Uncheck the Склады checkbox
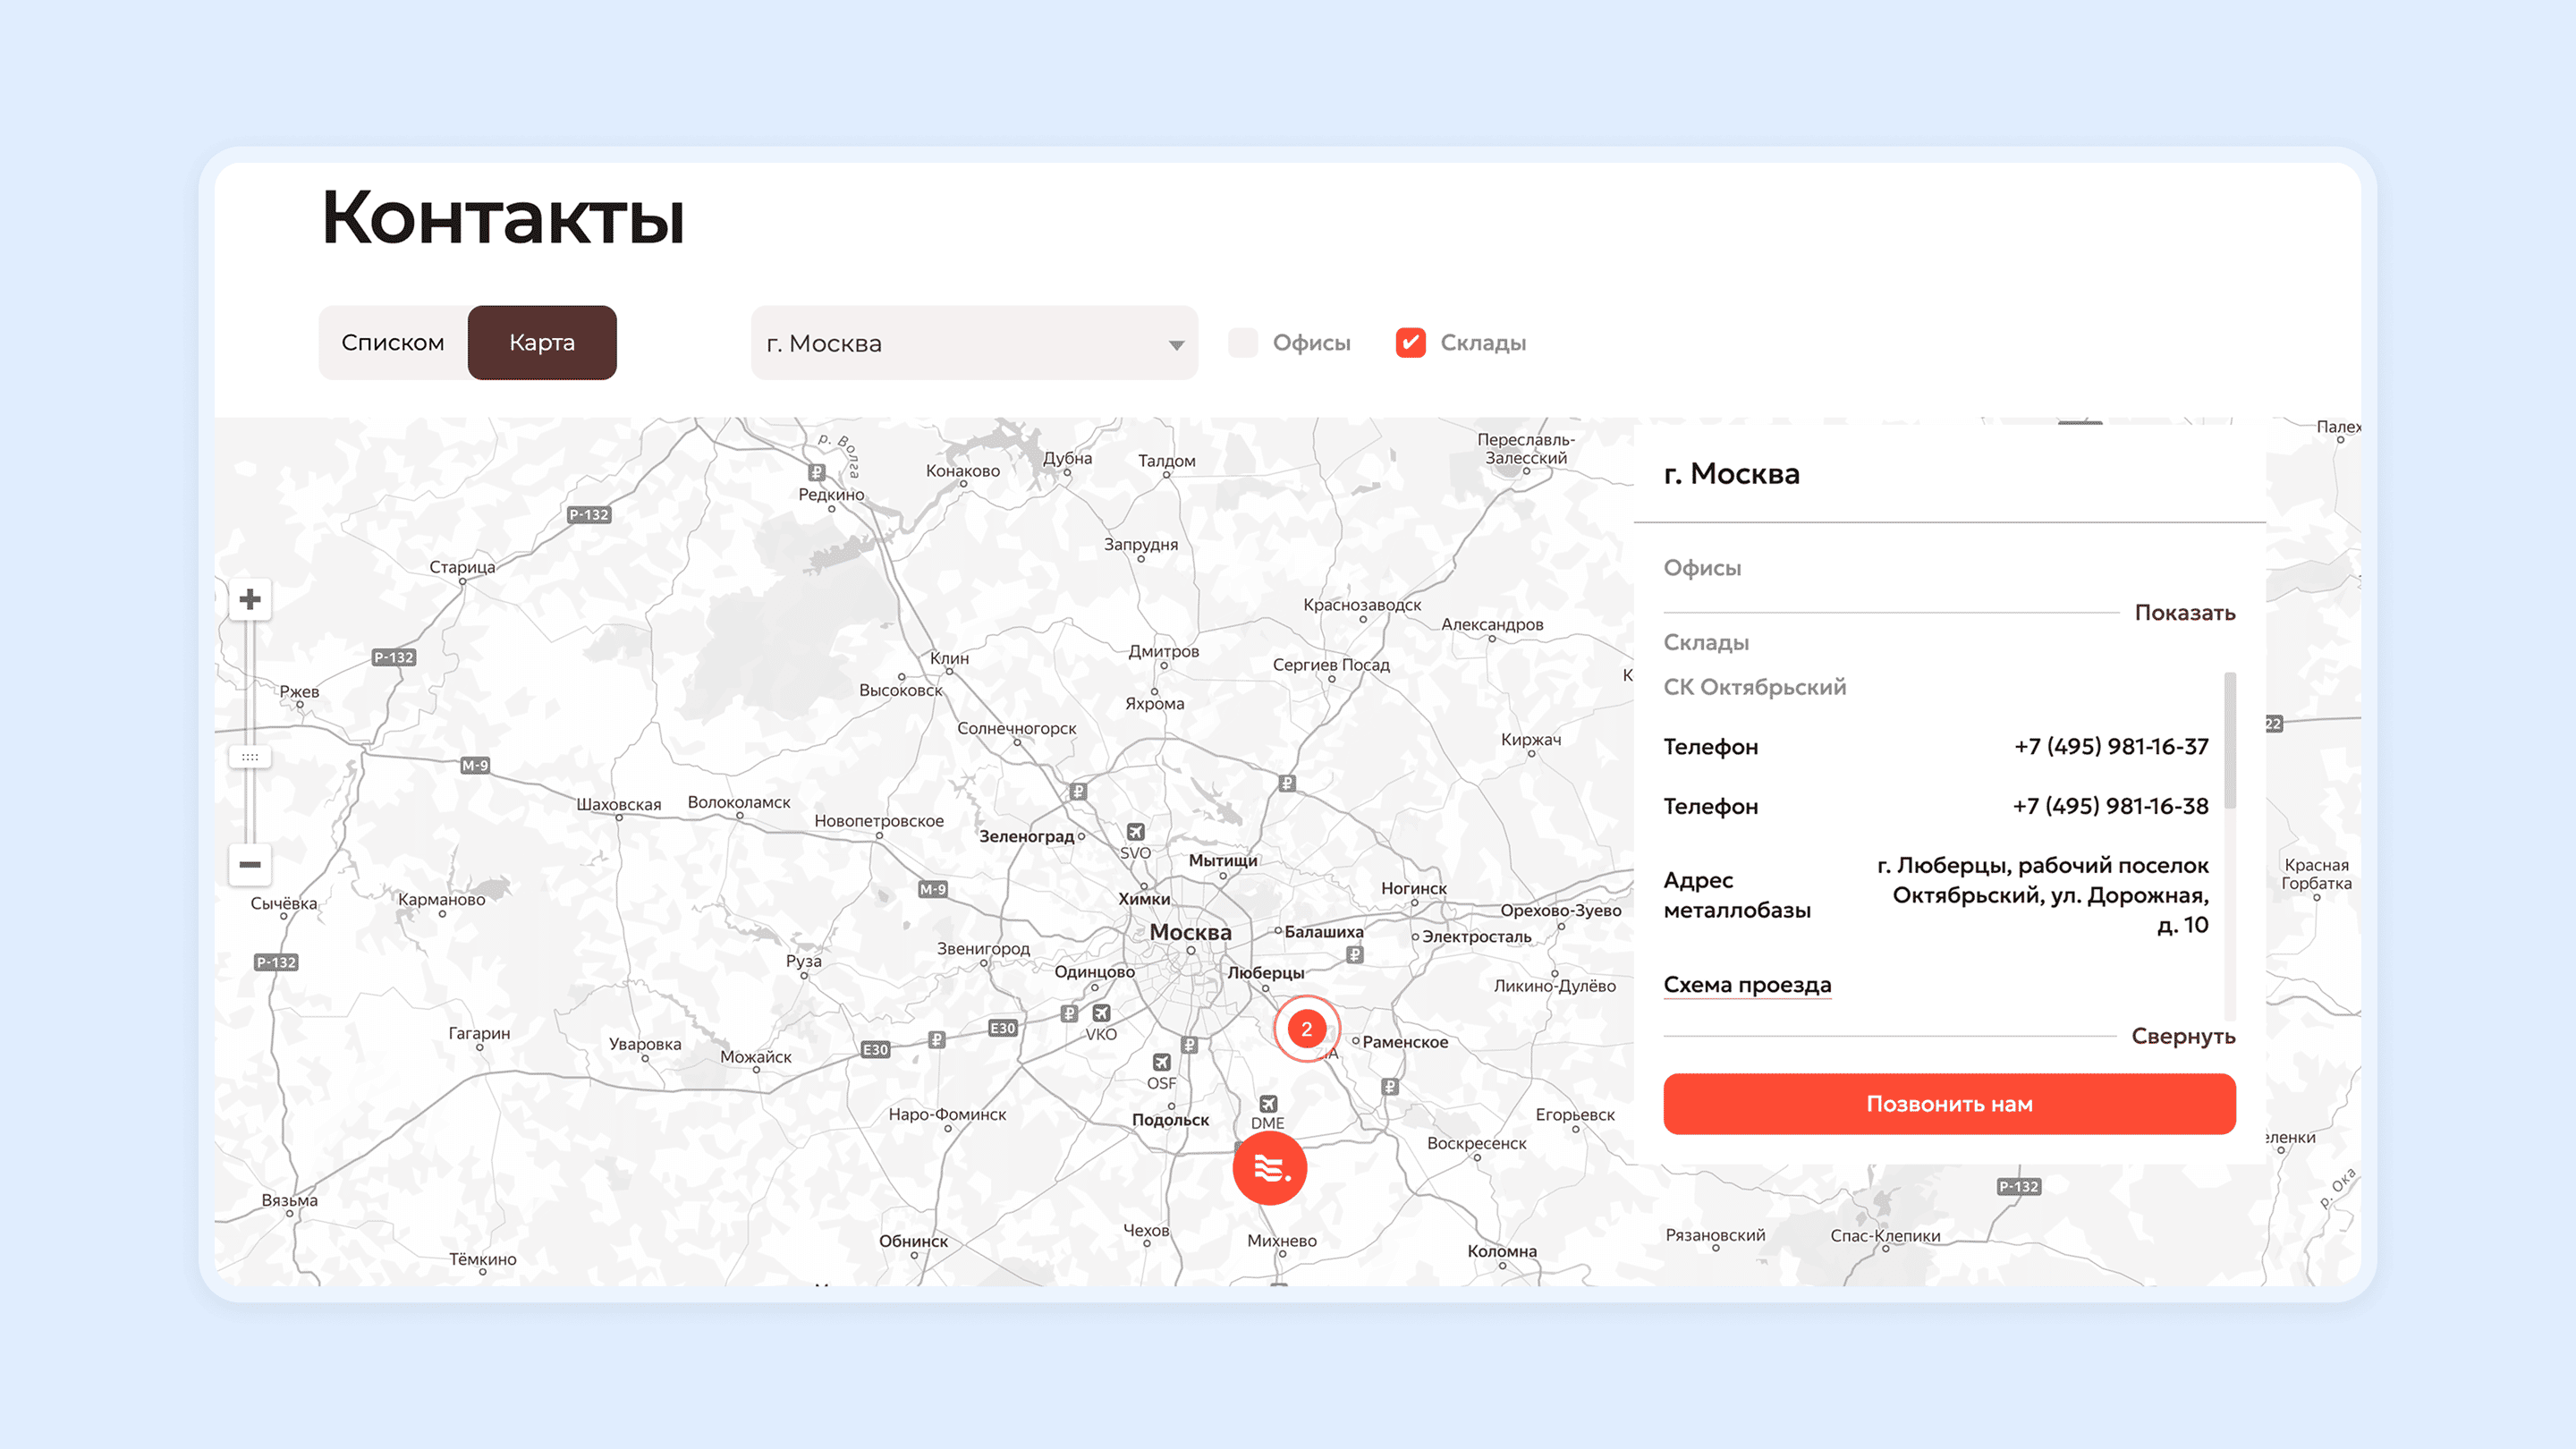This screenshot has height=1449, width=2576. click(1410, 343)
